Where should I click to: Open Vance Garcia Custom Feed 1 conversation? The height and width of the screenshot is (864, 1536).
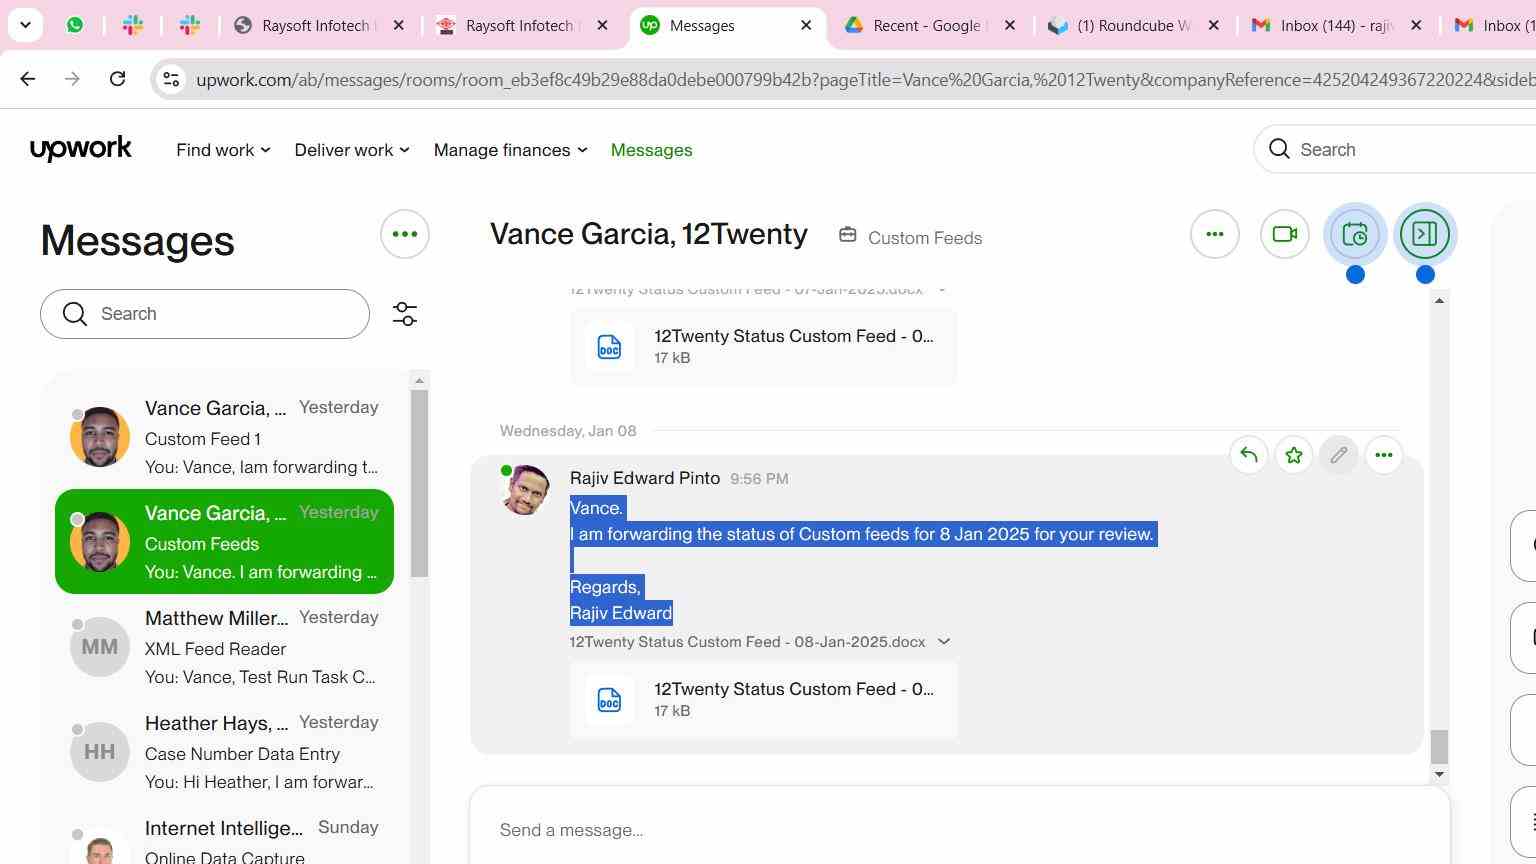[224, 437]
